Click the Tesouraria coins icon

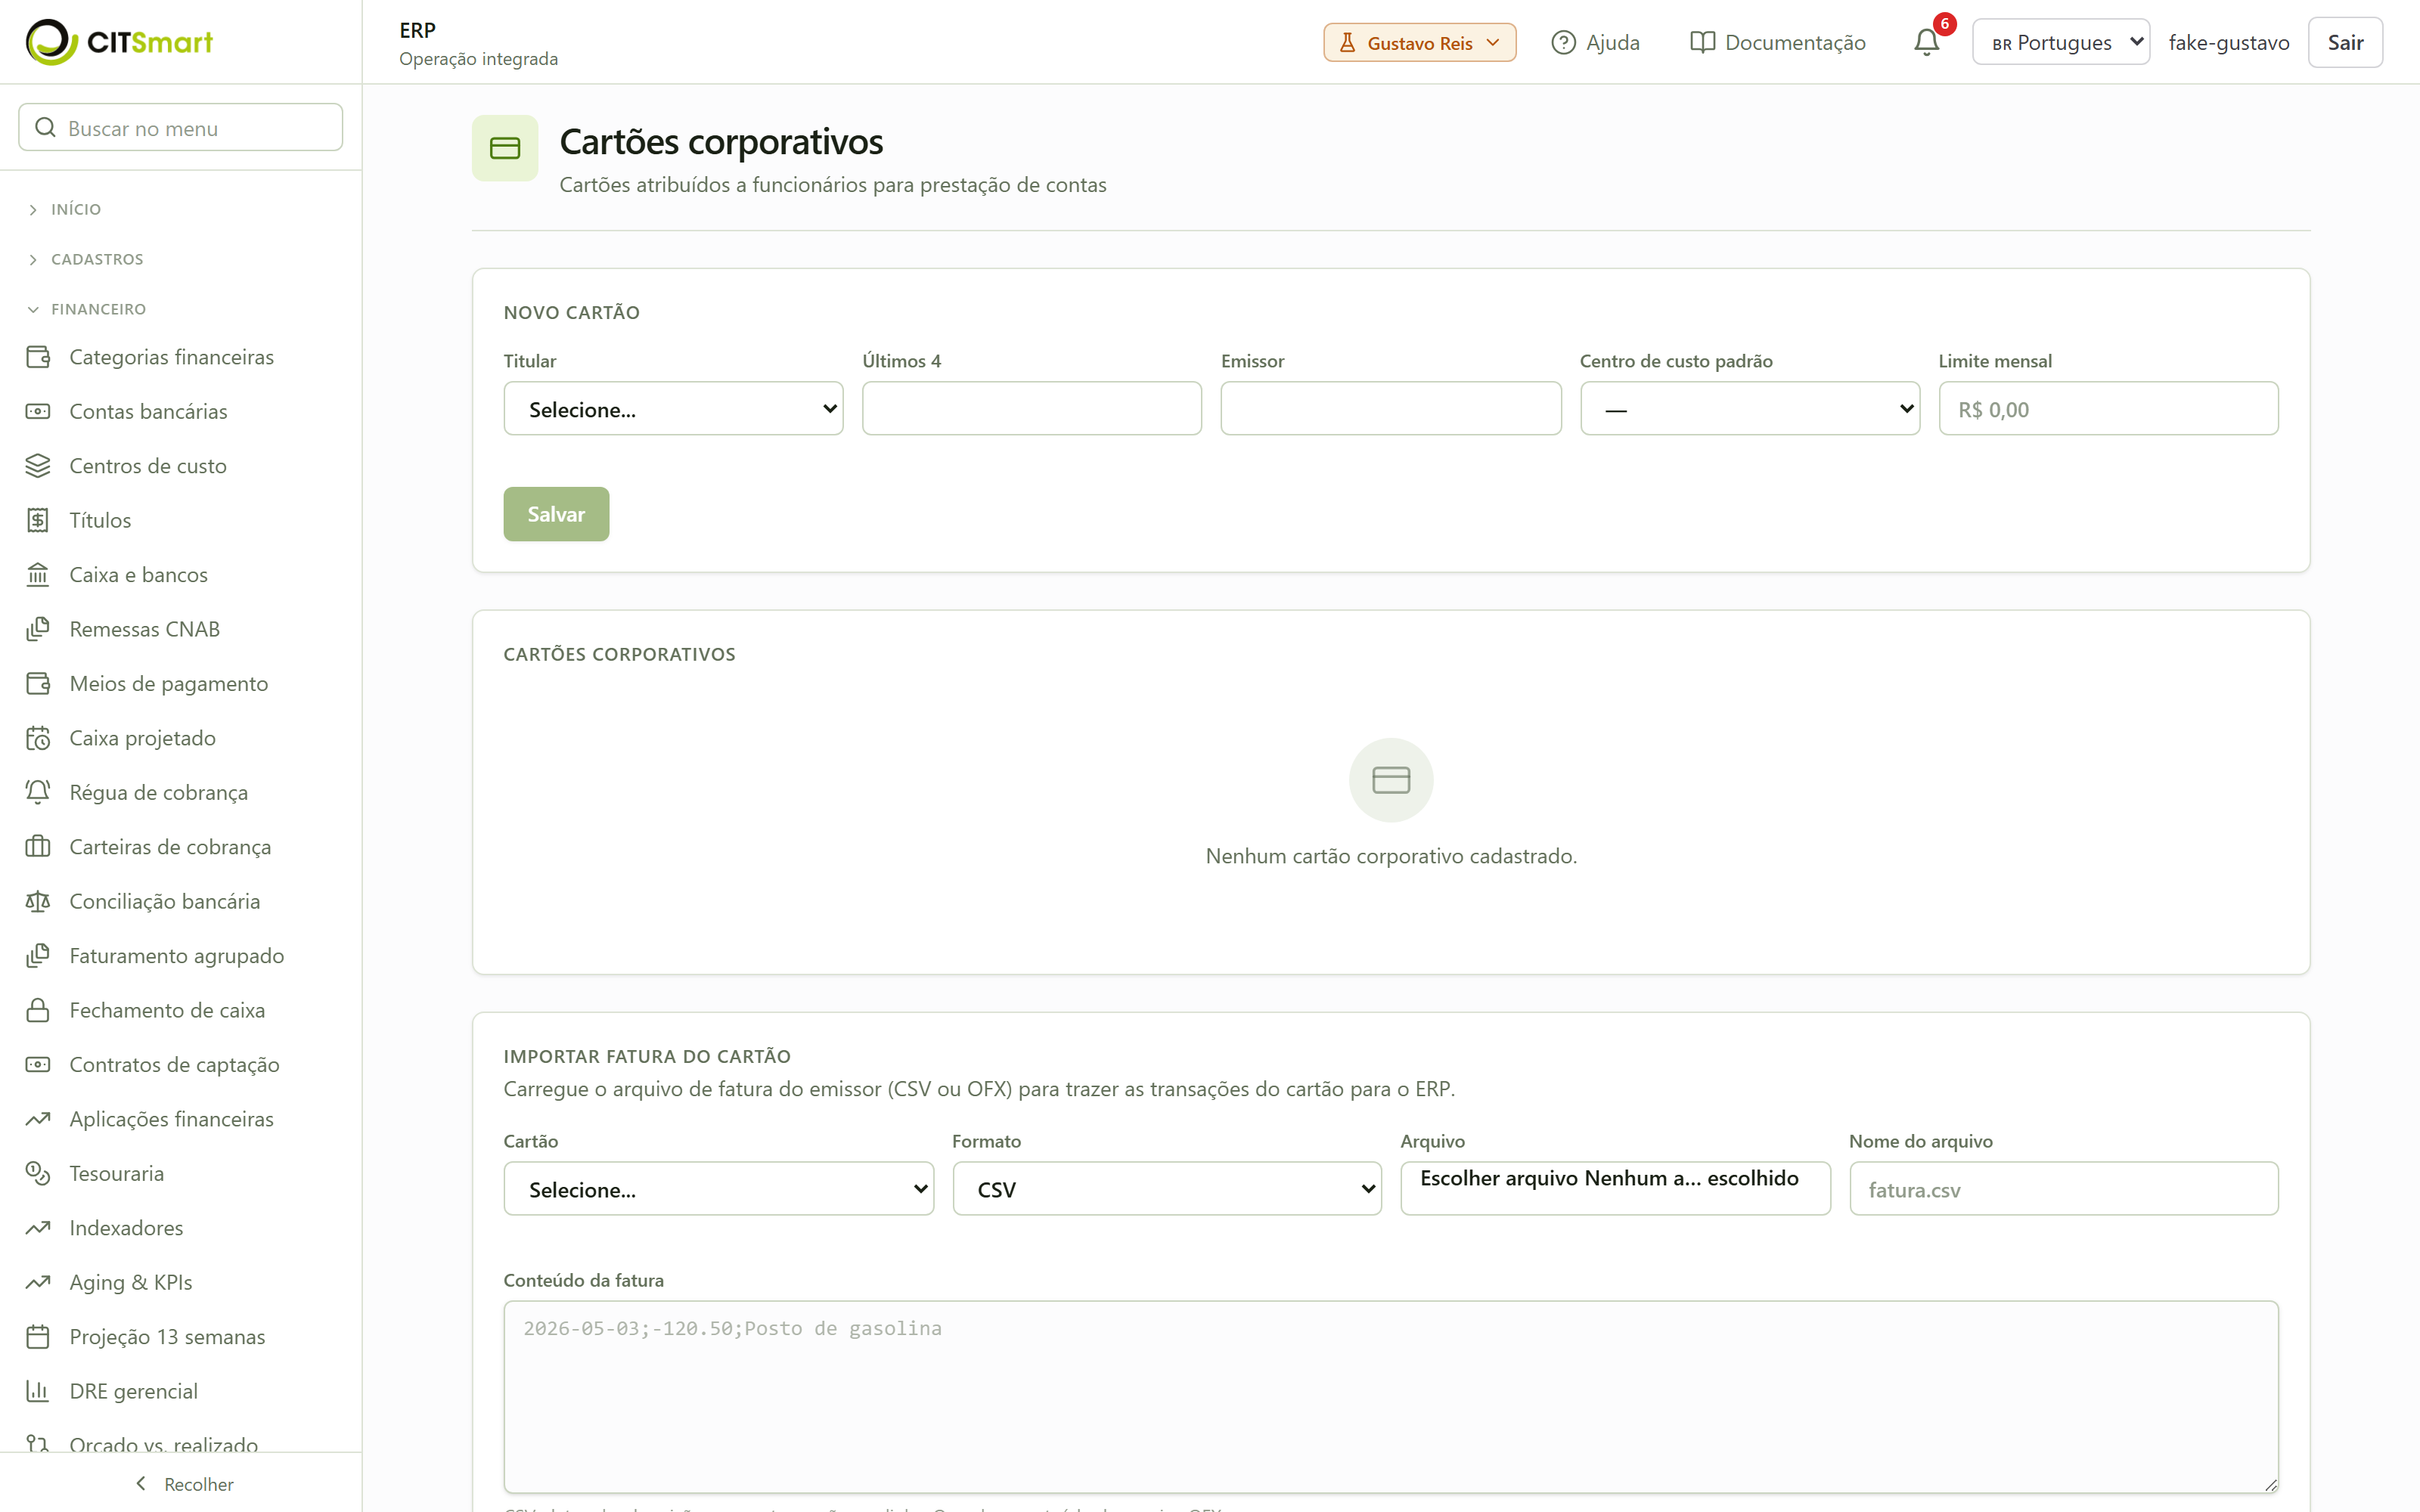(38, 1173)
